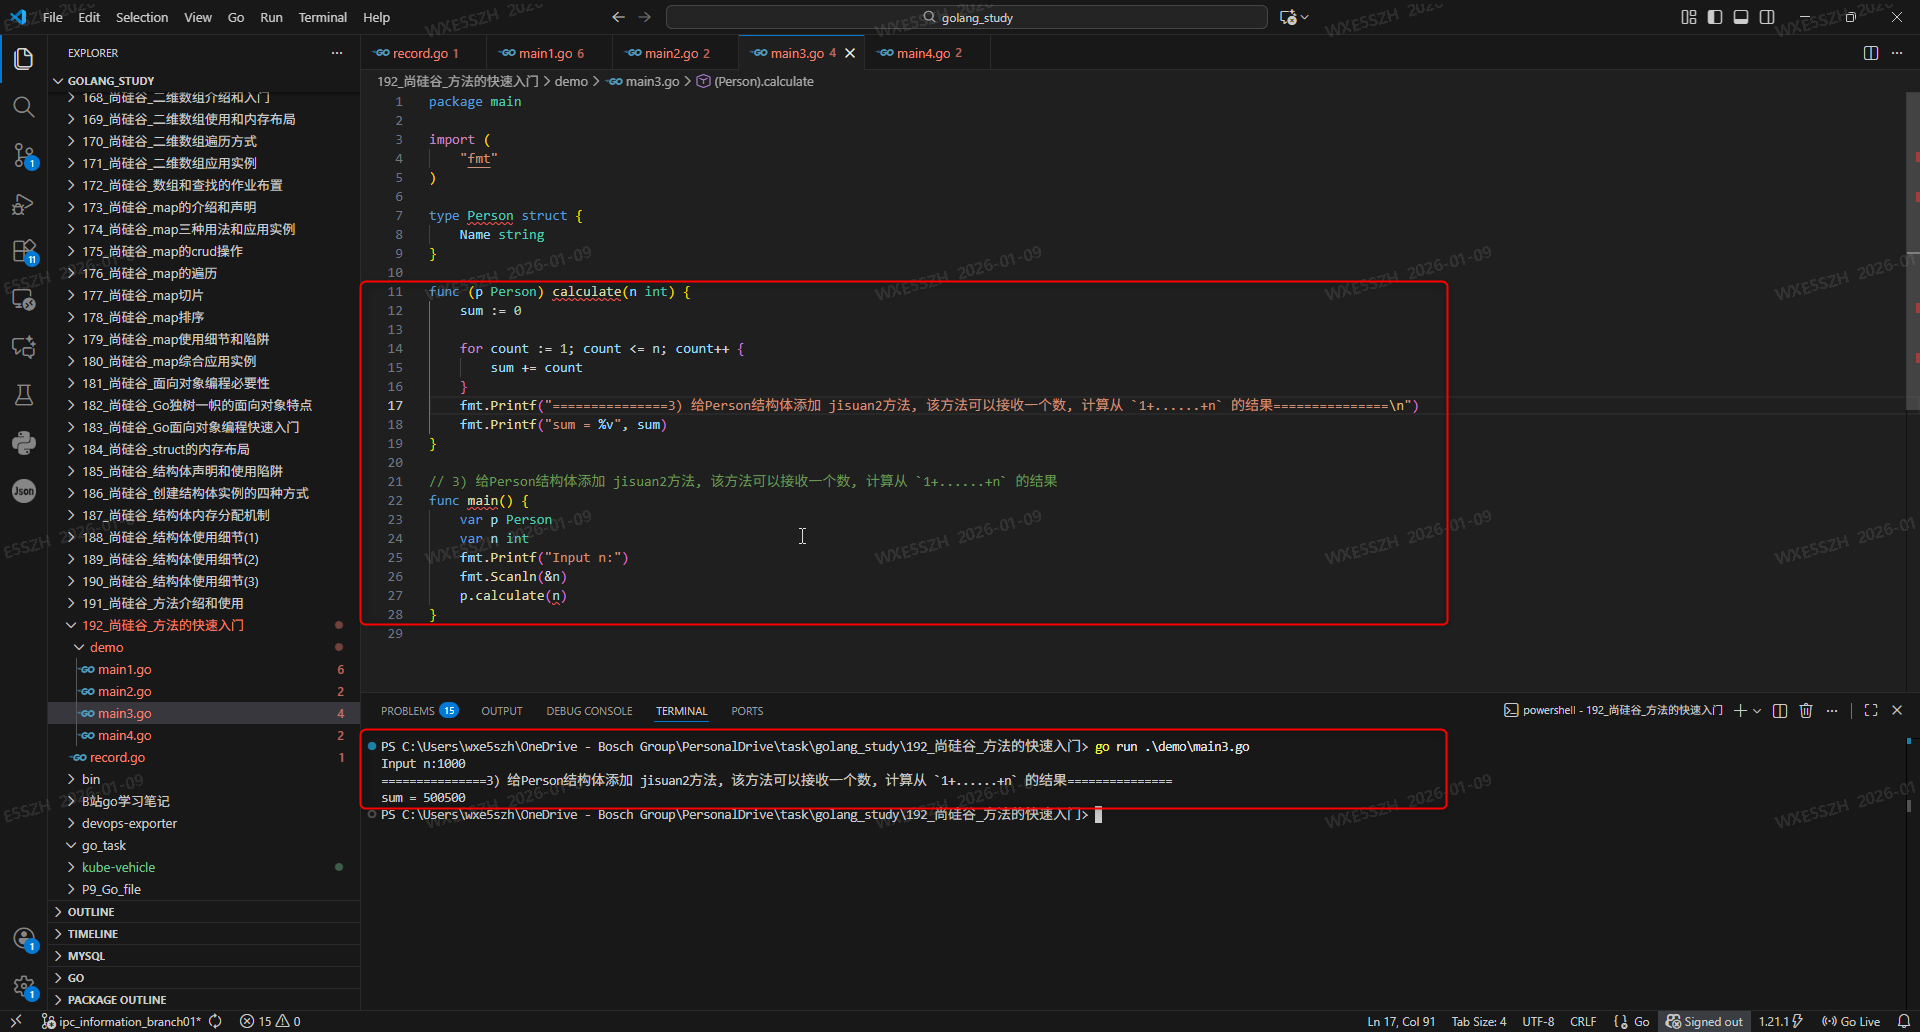Open Explorer Views and More Actions

coord(337,53)
